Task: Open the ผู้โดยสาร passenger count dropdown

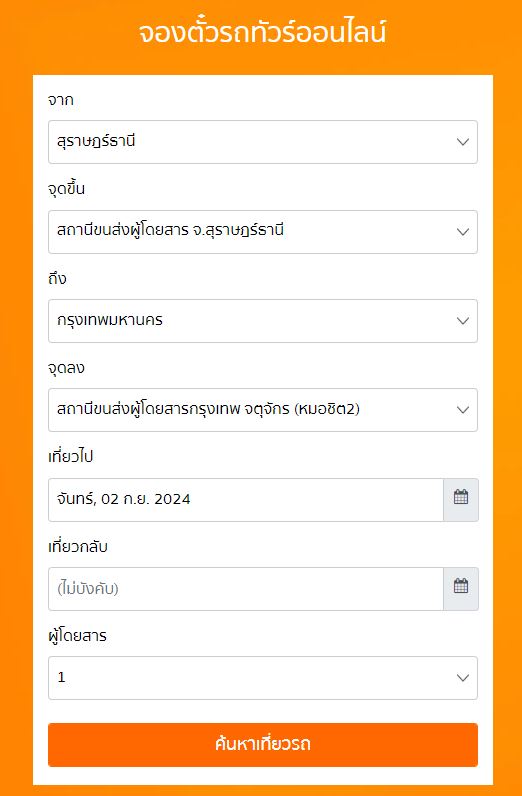Action: 263,678
